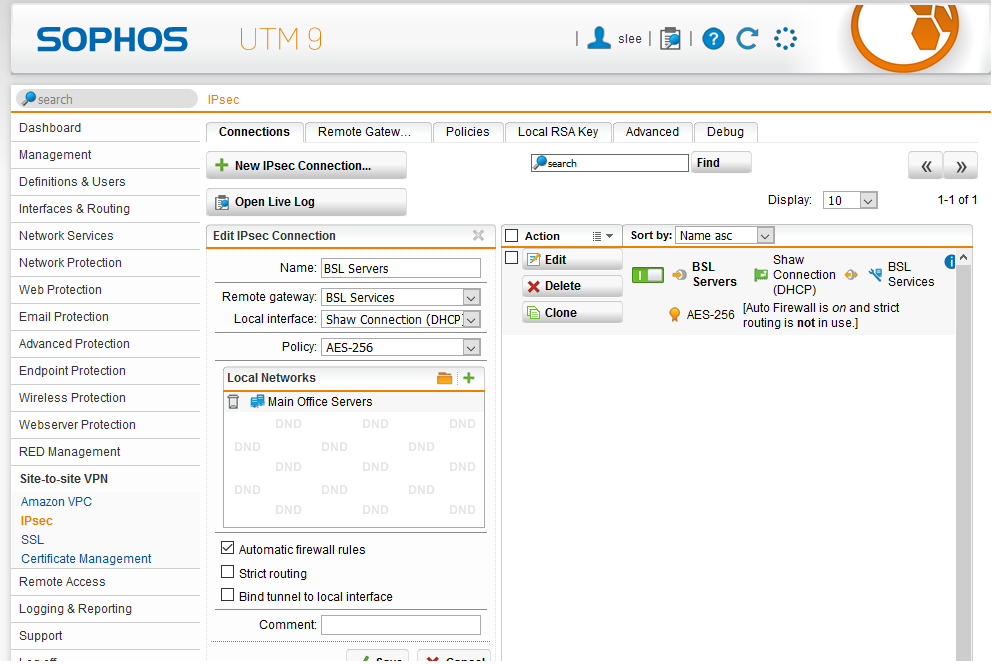Viewport: 992px width, 664px height.
Task: Click the connections list vertical scrollbar
Action: point(964,455)
